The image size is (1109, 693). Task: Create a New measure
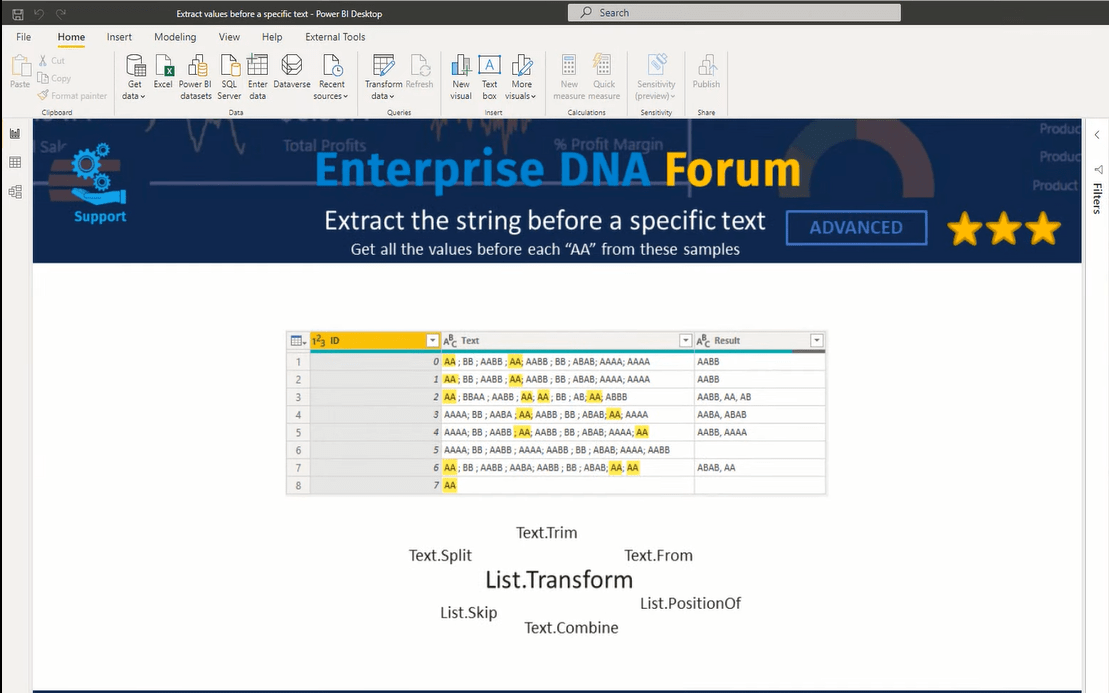[569, 77]
